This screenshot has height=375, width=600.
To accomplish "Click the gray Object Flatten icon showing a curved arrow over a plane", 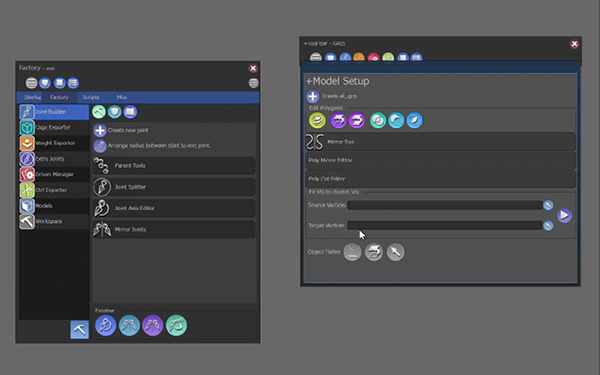I will tap(374, 252).
